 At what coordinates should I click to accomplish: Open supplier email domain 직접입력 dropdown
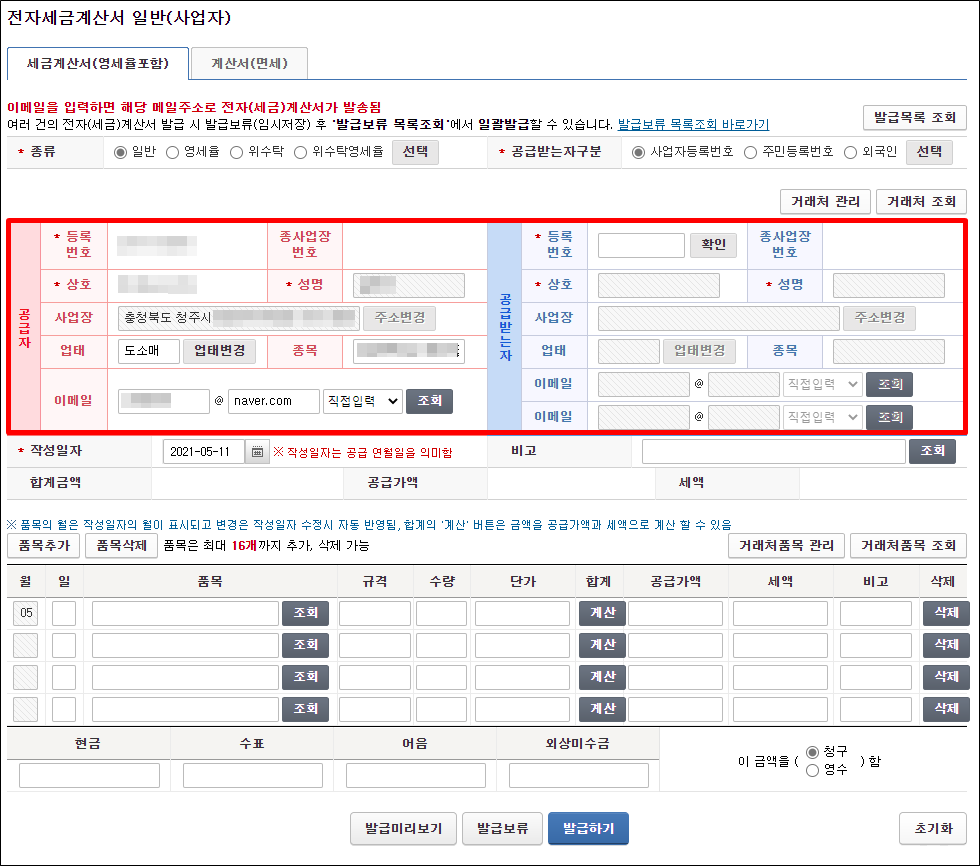coord(362,401)
